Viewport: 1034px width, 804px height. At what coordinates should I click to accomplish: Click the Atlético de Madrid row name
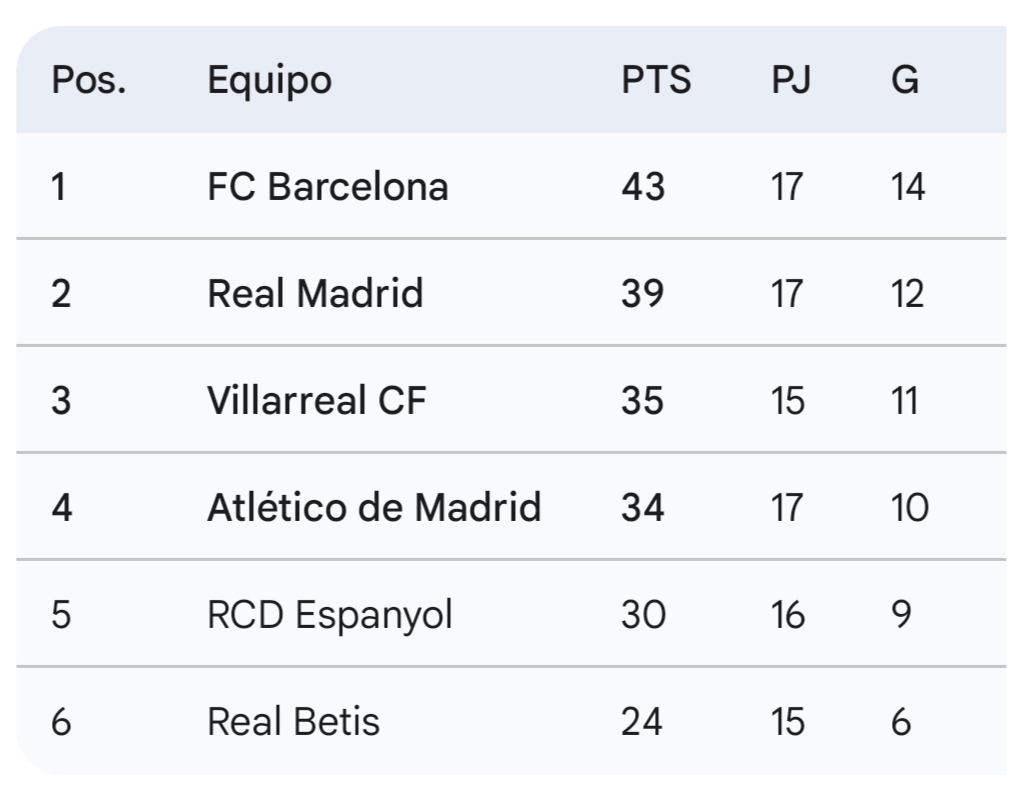click(374, 508)
